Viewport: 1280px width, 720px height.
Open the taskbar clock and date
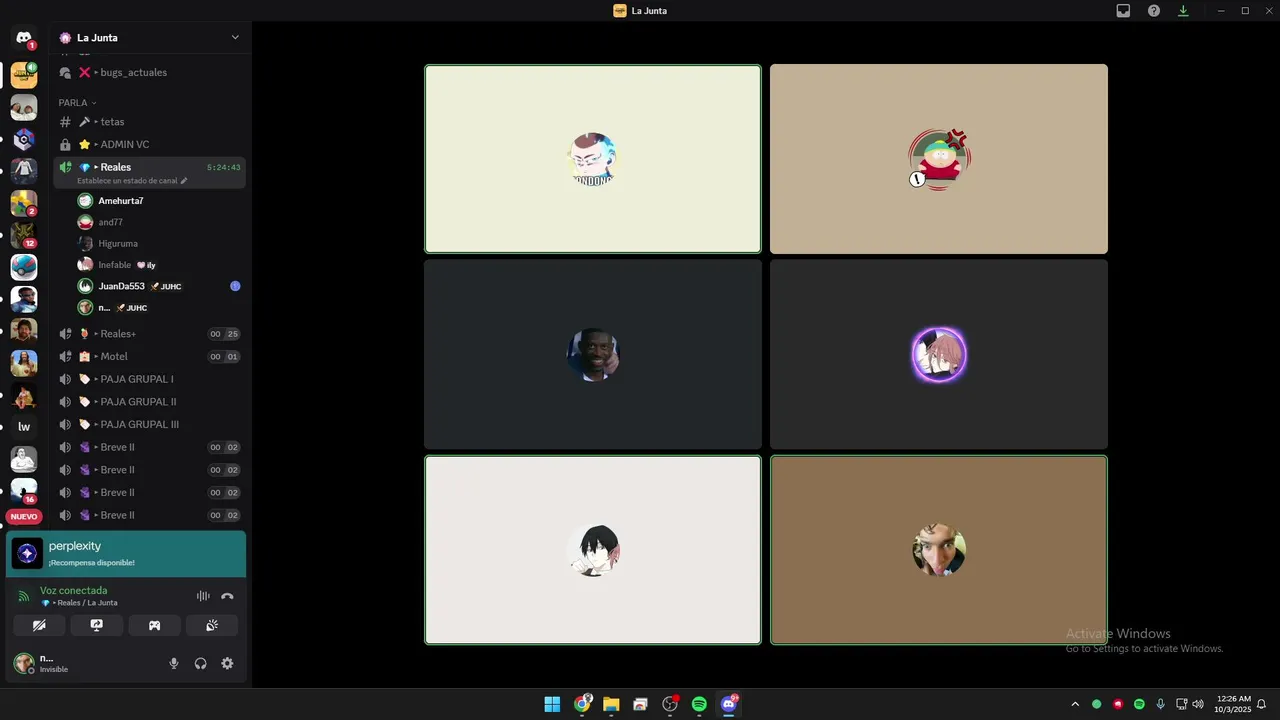click(x=1232, y=704)
